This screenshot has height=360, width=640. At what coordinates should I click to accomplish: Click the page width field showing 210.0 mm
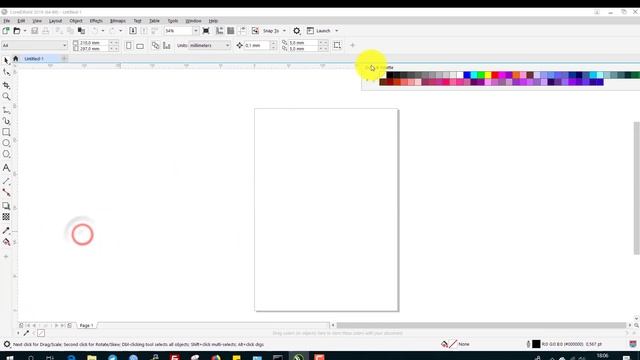(94, 42)
